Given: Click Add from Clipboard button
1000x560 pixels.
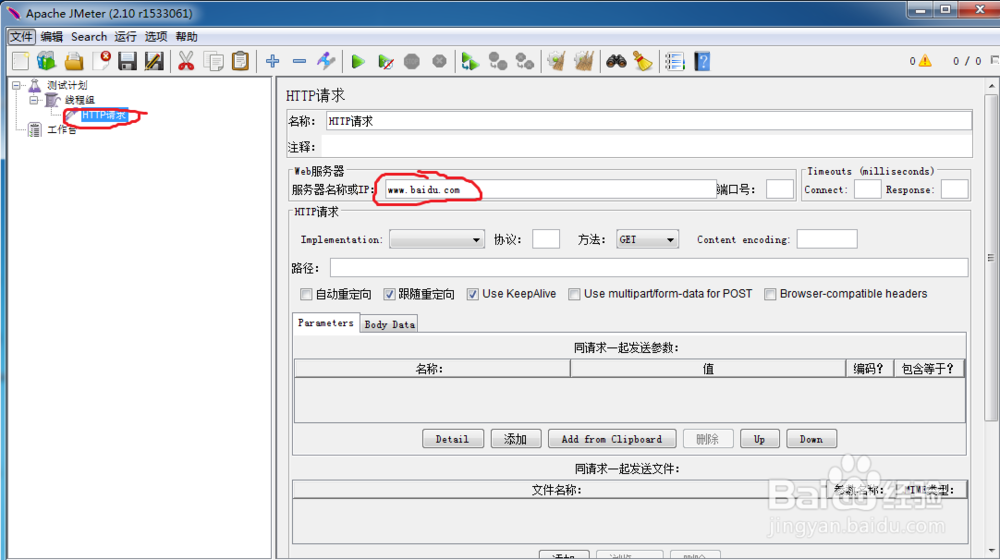Looking at the screenshot, I should [612, 439].
